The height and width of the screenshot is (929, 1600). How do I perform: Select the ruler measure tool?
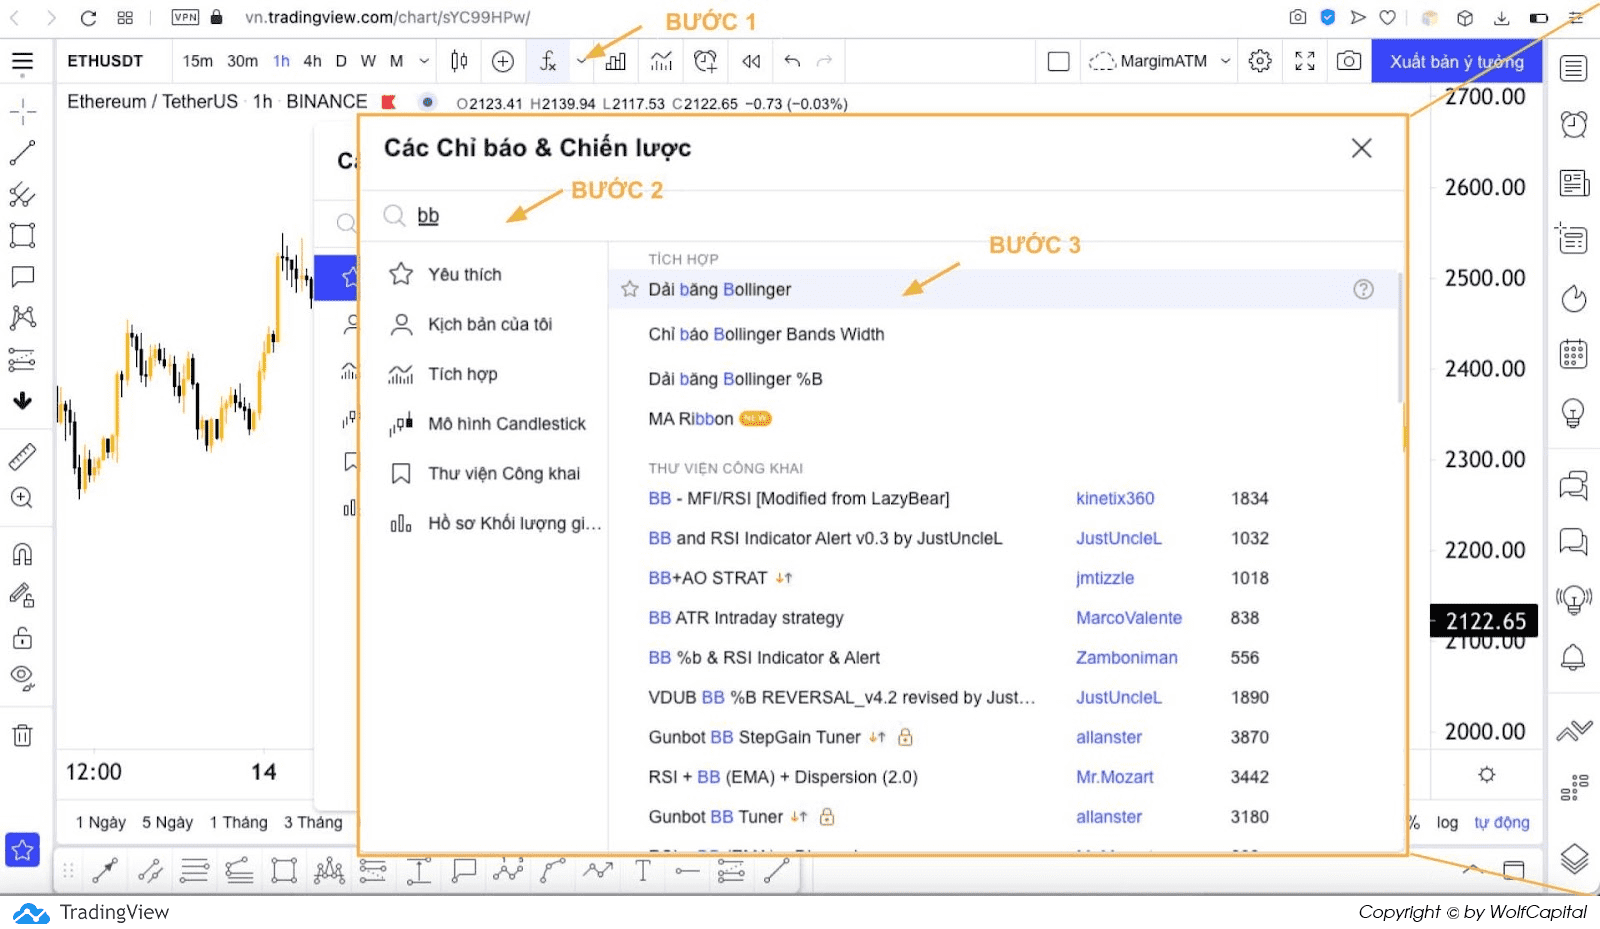click(x=22, y=457)
